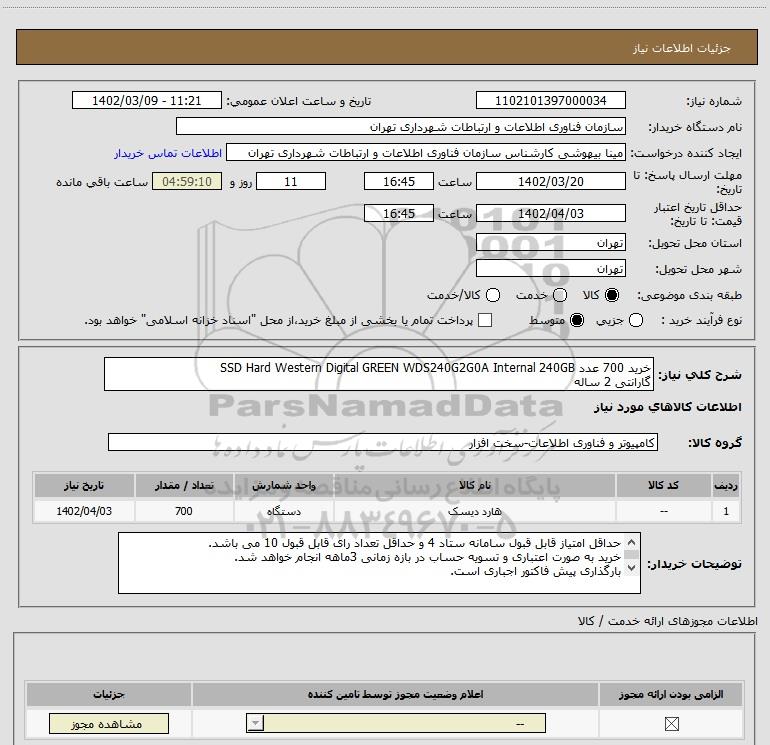This screenshot has height=745, width=770.
Task: Click the جزئیات column header in license table
Action: tap(109, 694)
